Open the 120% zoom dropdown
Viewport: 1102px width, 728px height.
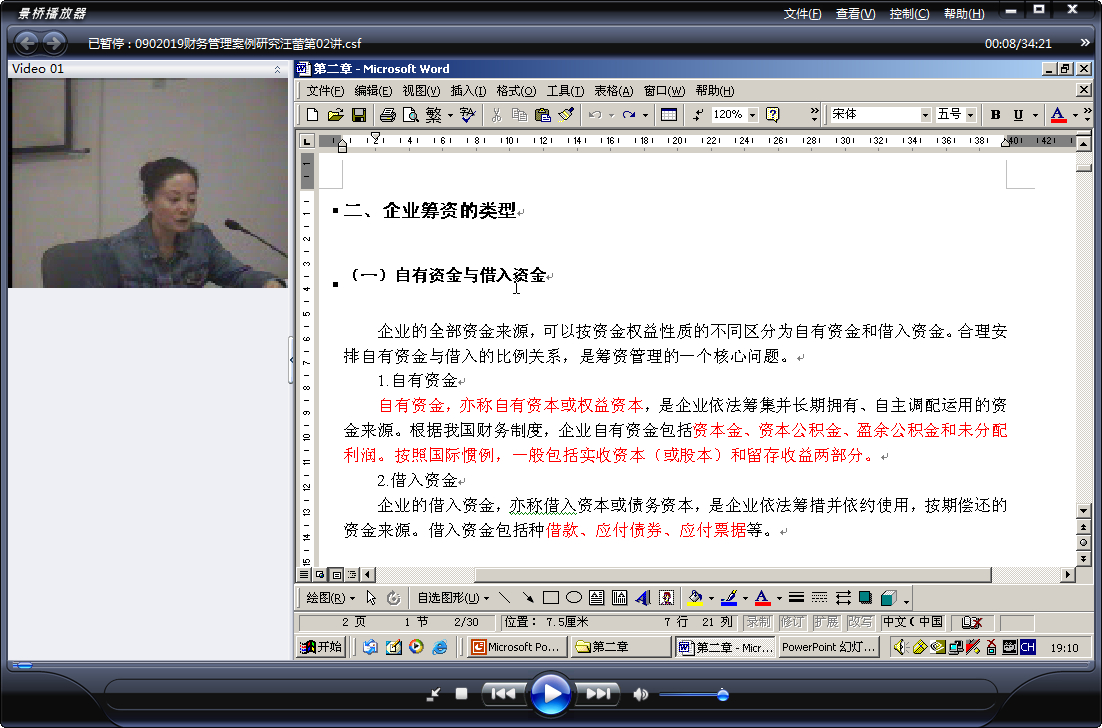(753, 115)
